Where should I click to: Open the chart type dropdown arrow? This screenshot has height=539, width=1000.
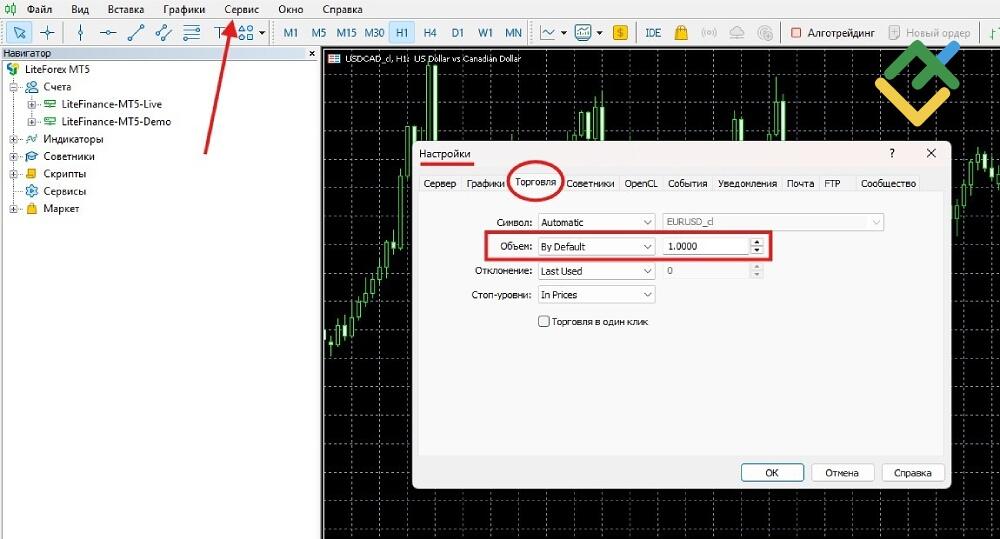click(564, 33)
